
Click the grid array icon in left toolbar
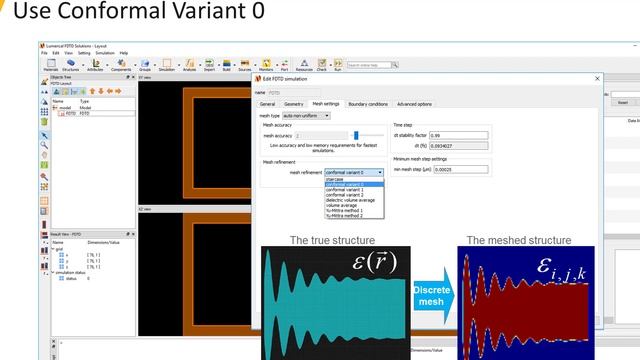click(x=44, y=111)
